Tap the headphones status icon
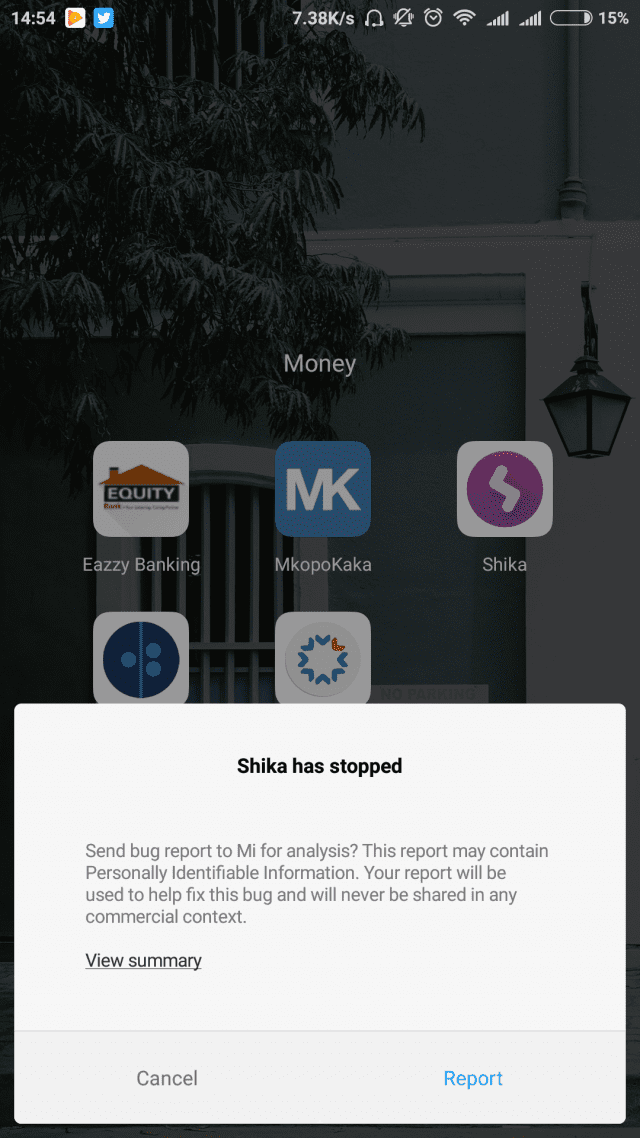The height and width of the screenshot is (1138, 640). (x=374, y=18)
